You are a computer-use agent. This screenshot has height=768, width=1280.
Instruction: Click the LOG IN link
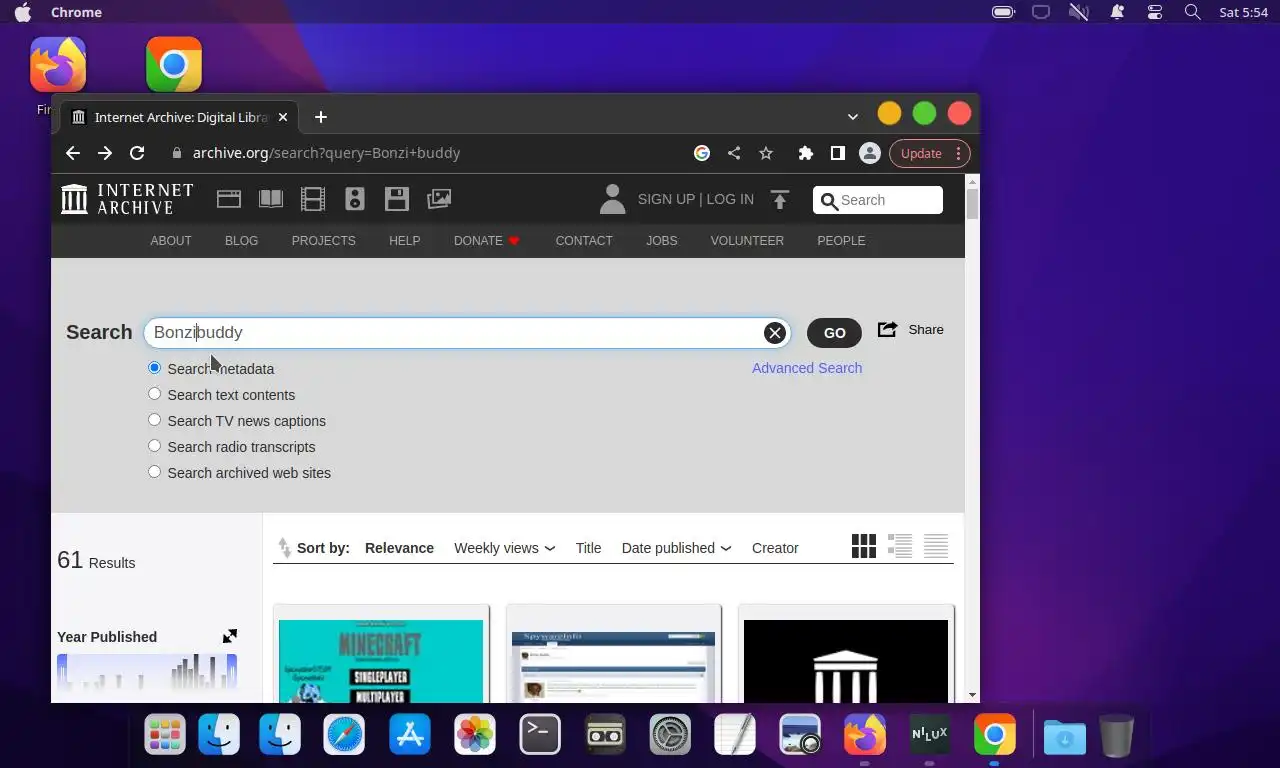[730, 199]
